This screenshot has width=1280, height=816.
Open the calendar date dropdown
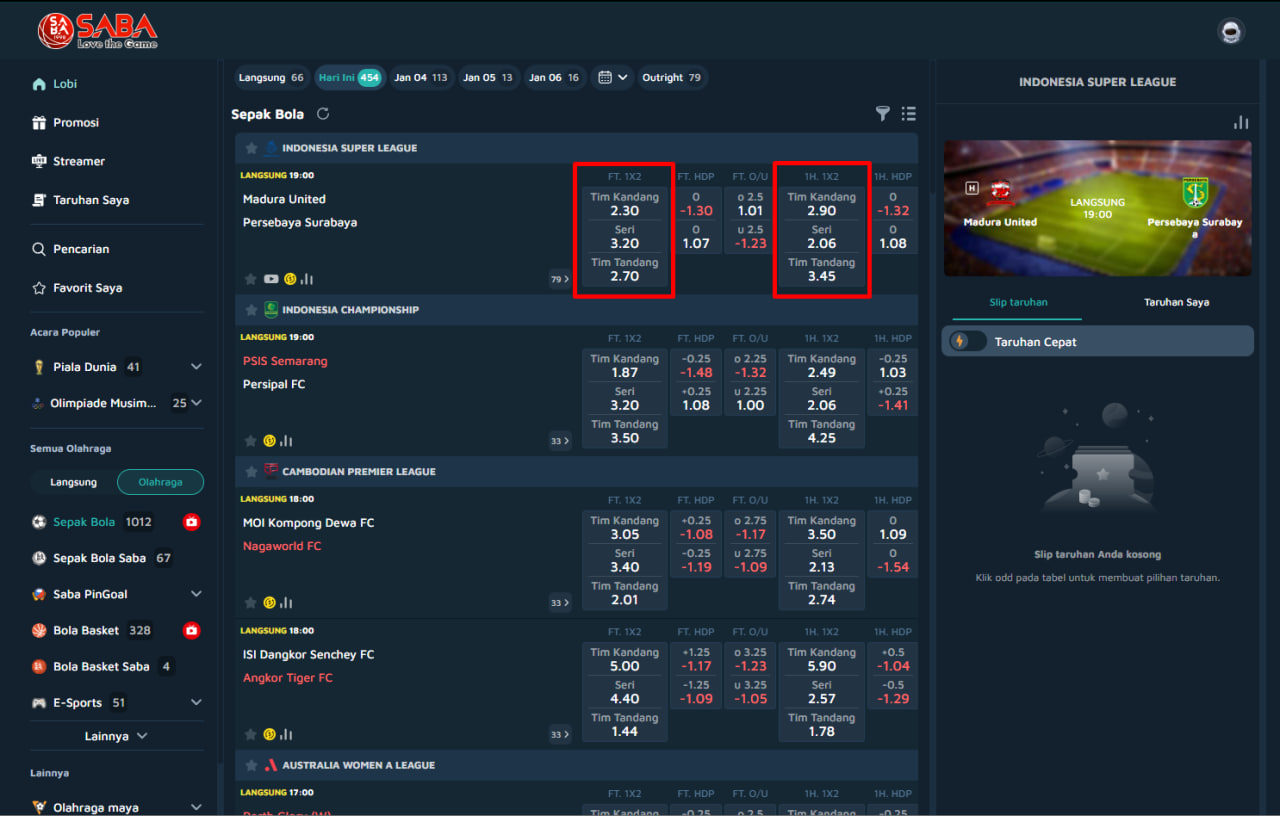tap(612, 77)
